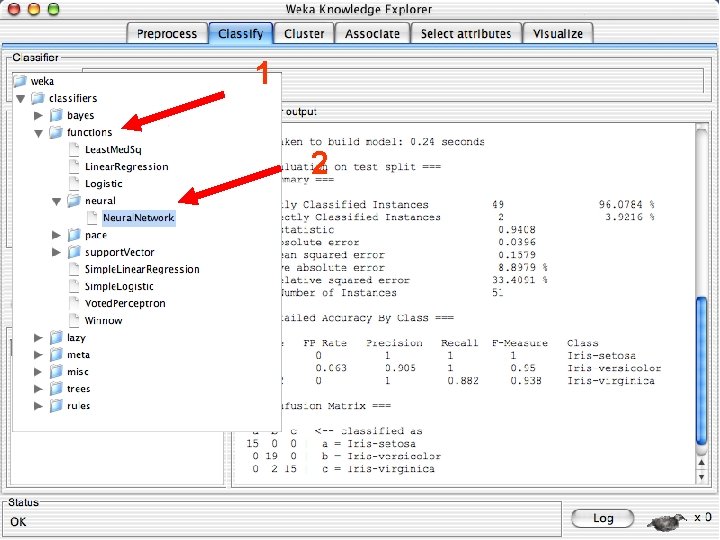Go to the Associate tab
This screenshot has width=720, height=540.
coord(372,34)
